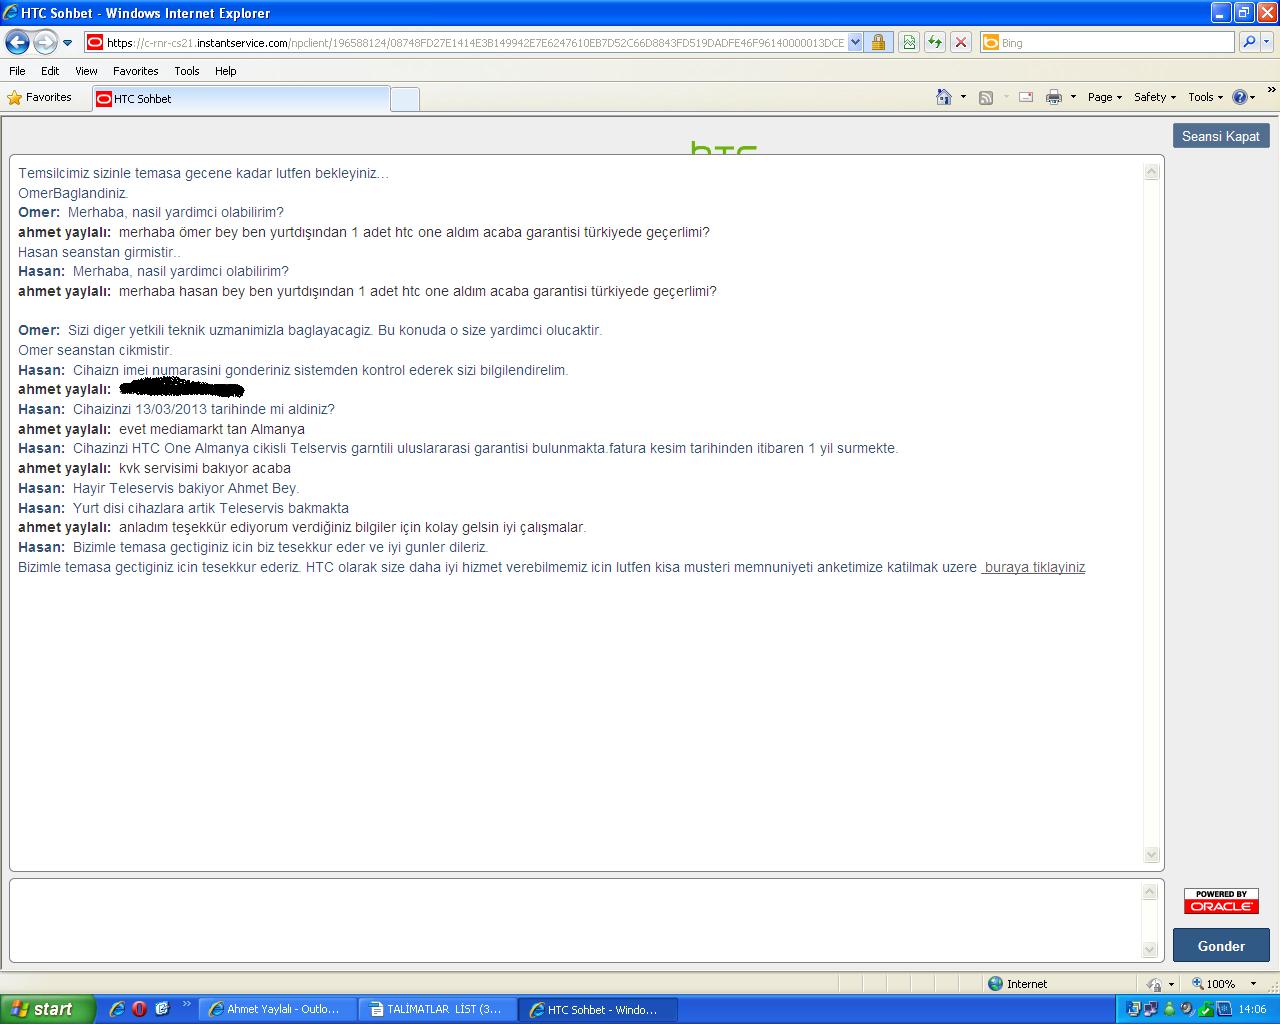1280x1024 pixels.
Task: Go forward with the browser Forward arrow
Action: 45,42
